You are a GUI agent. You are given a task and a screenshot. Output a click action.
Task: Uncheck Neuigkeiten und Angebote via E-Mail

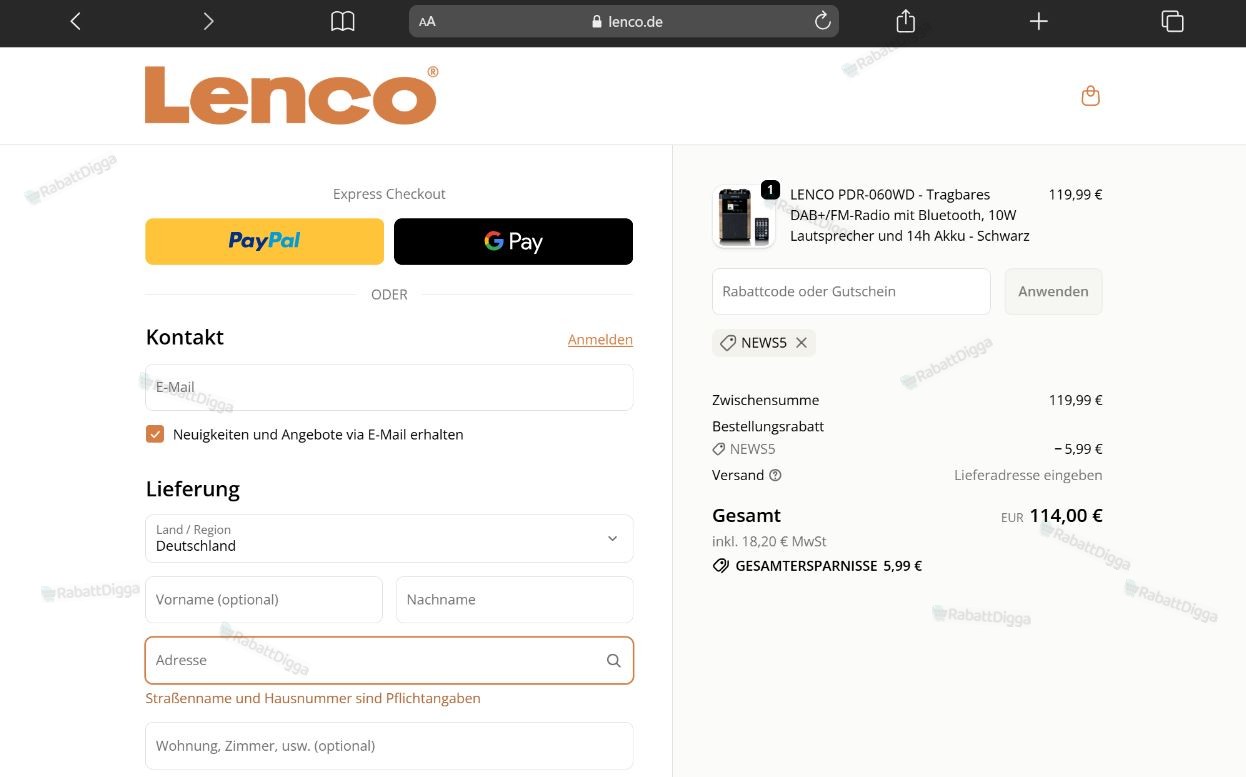tap(155, 434)
